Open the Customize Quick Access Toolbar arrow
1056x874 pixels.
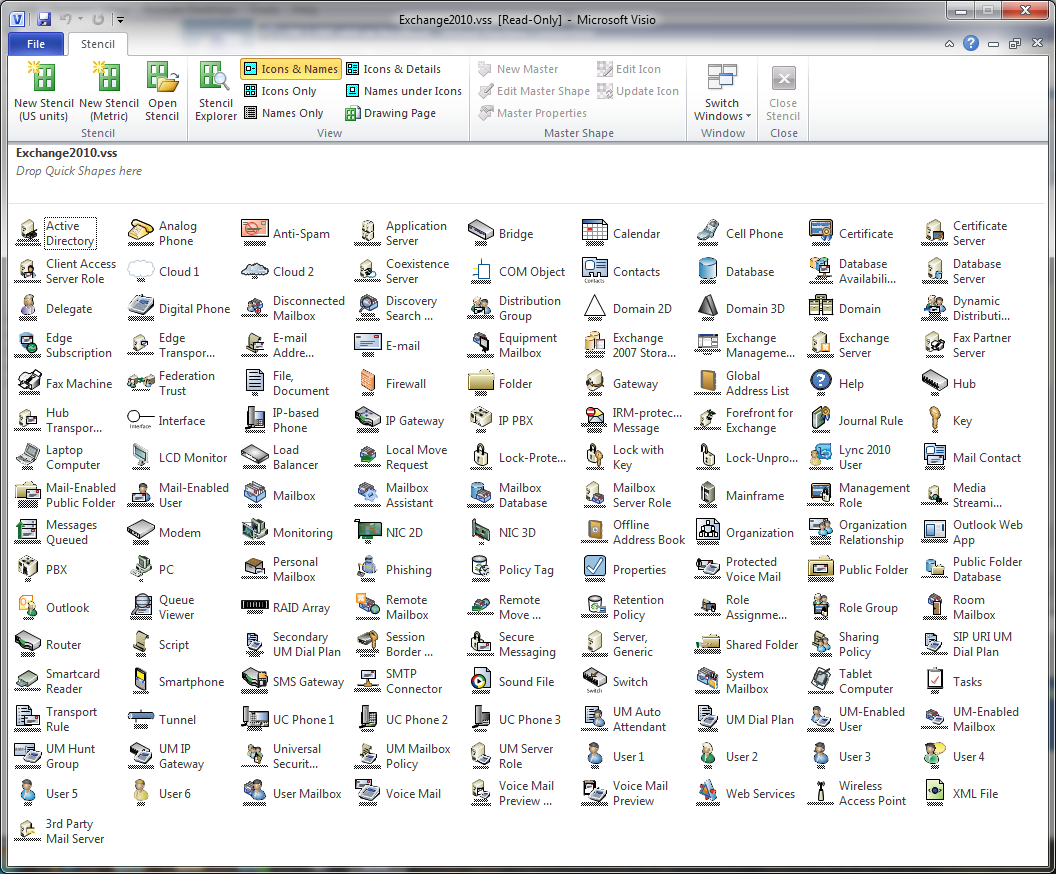coord(120,20)
